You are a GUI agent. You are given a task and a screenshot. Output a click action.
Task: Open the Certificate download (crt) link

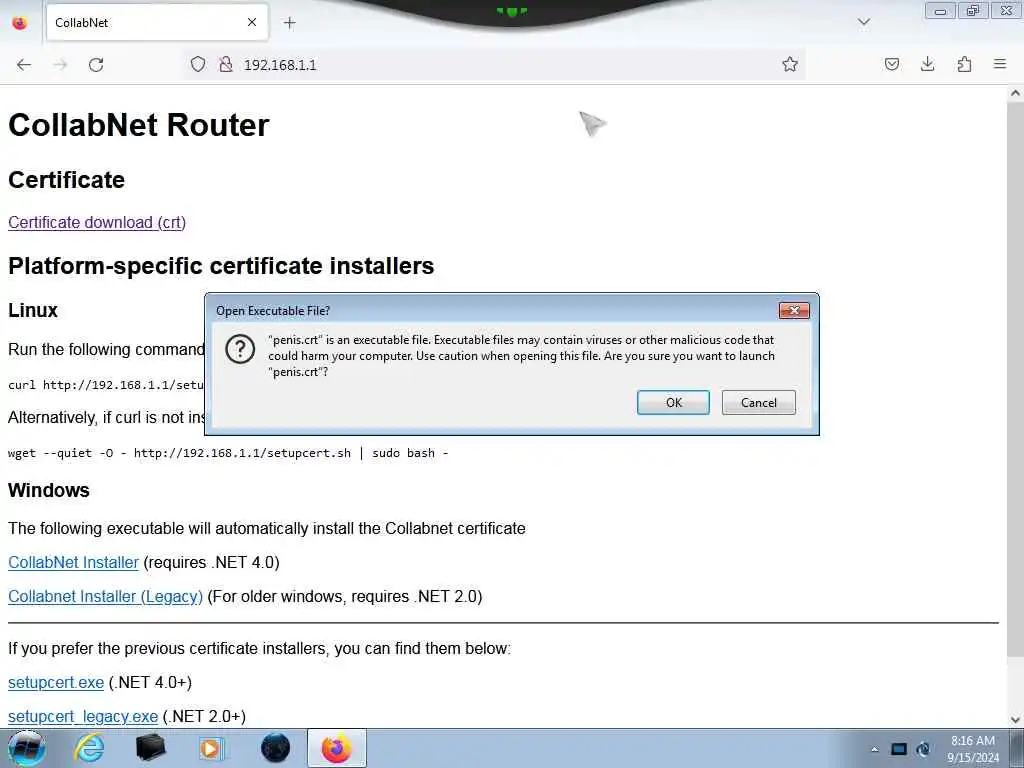click(97, 223)
